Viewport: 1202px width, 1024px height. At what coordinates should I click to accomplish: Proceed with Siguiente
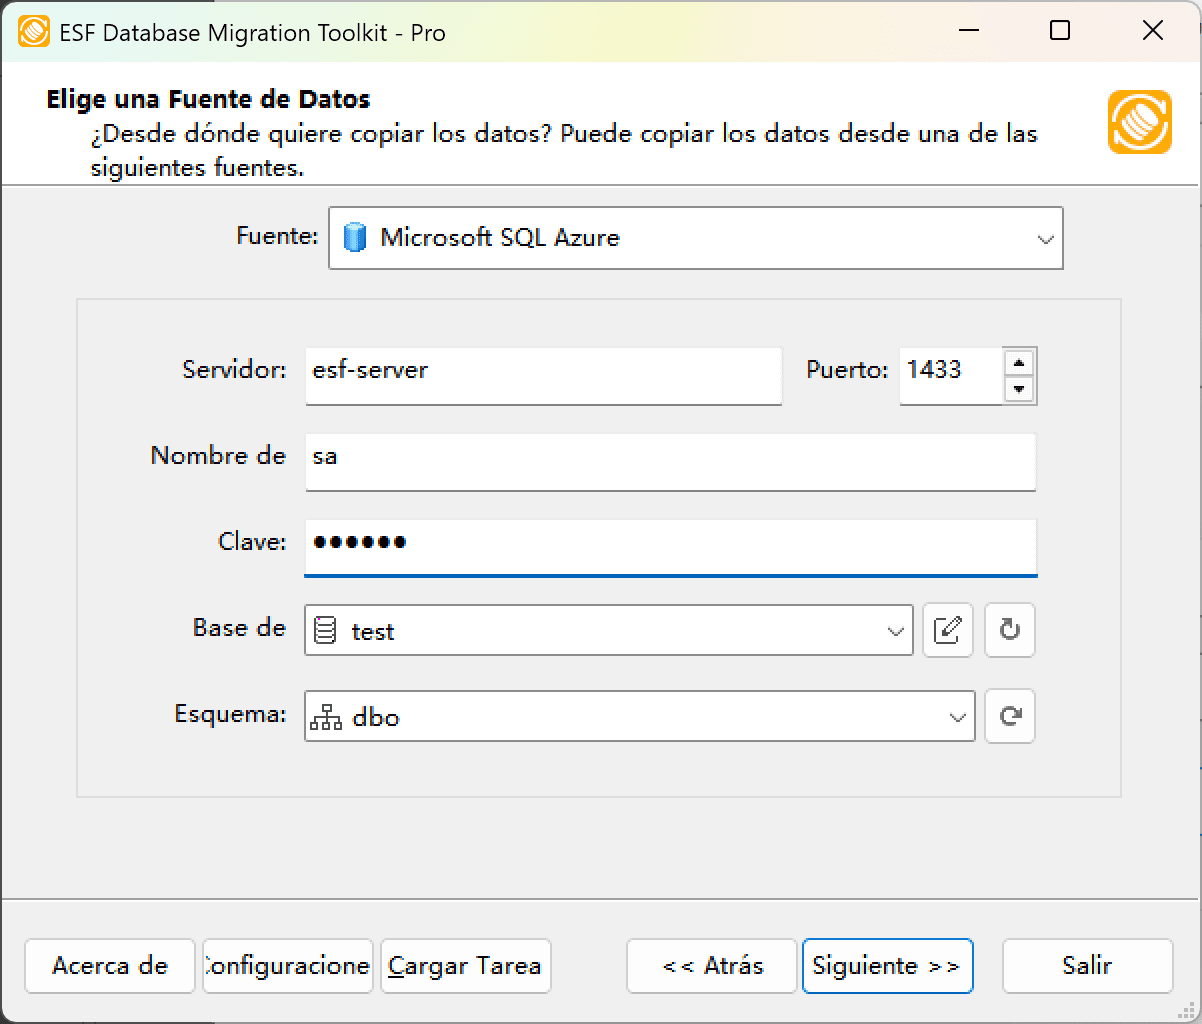pos(887,966)
